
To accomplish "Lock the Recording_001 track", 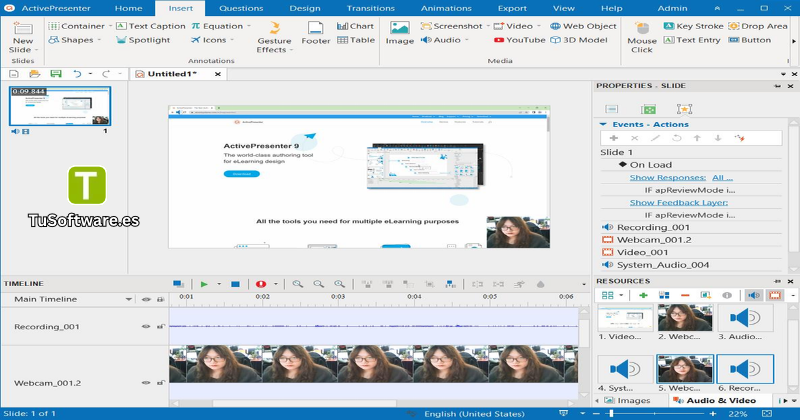I will click(160, 327).
